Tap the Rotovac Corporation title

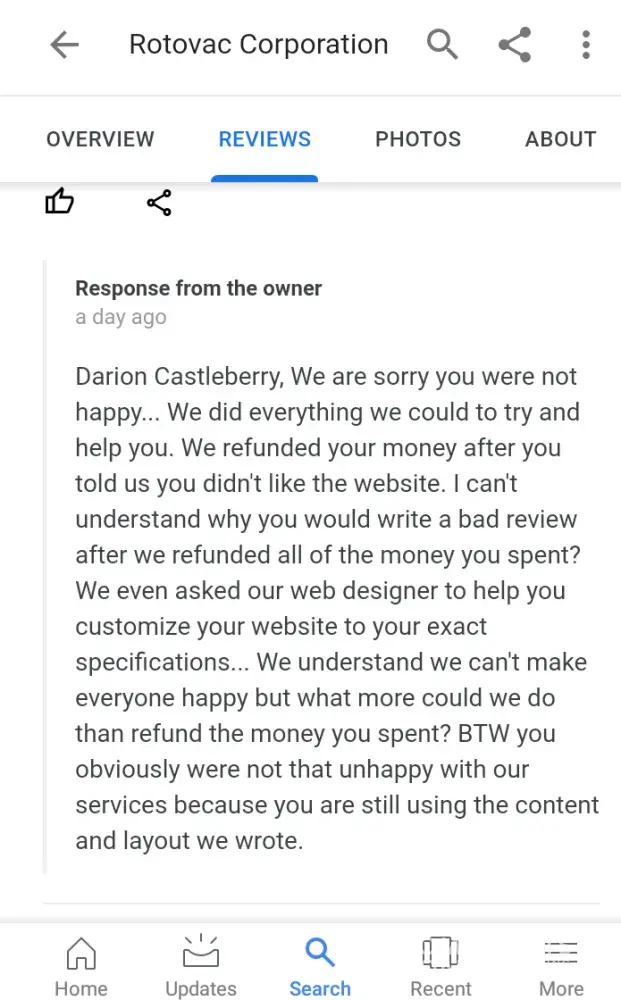pos(258,45)
